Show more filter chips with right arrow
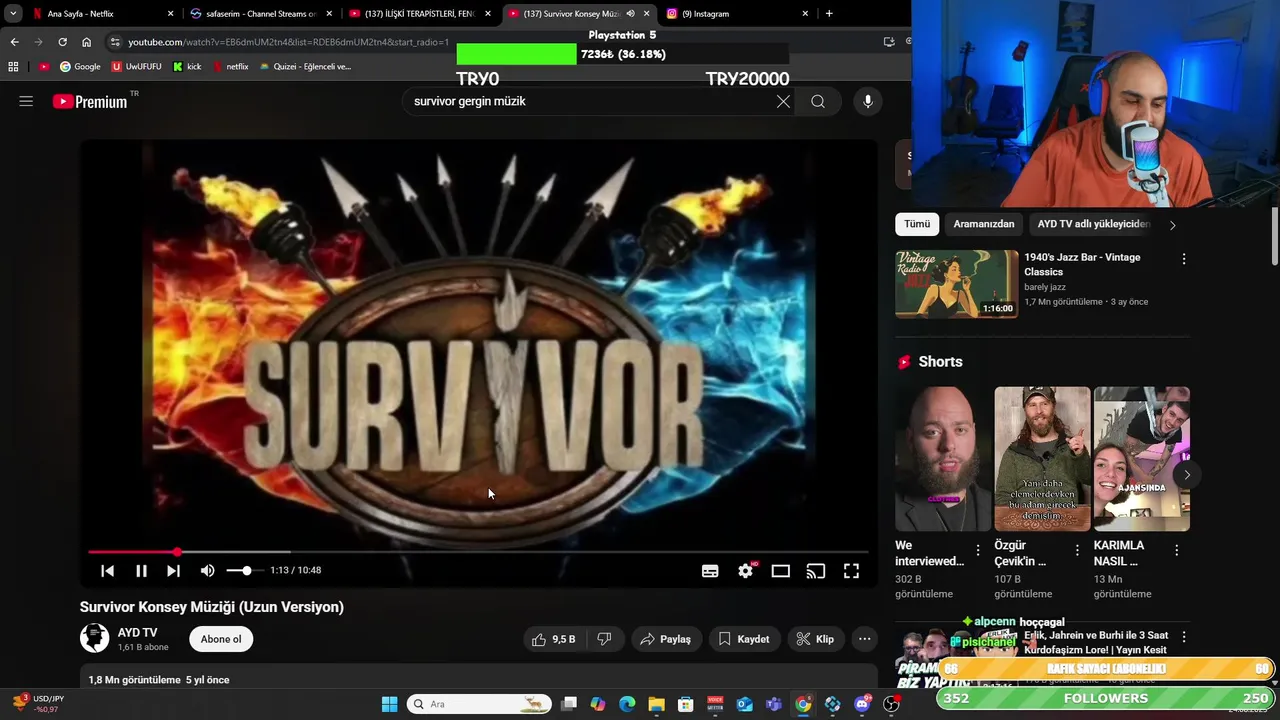1280x720 pixels. click(1173, 225)
